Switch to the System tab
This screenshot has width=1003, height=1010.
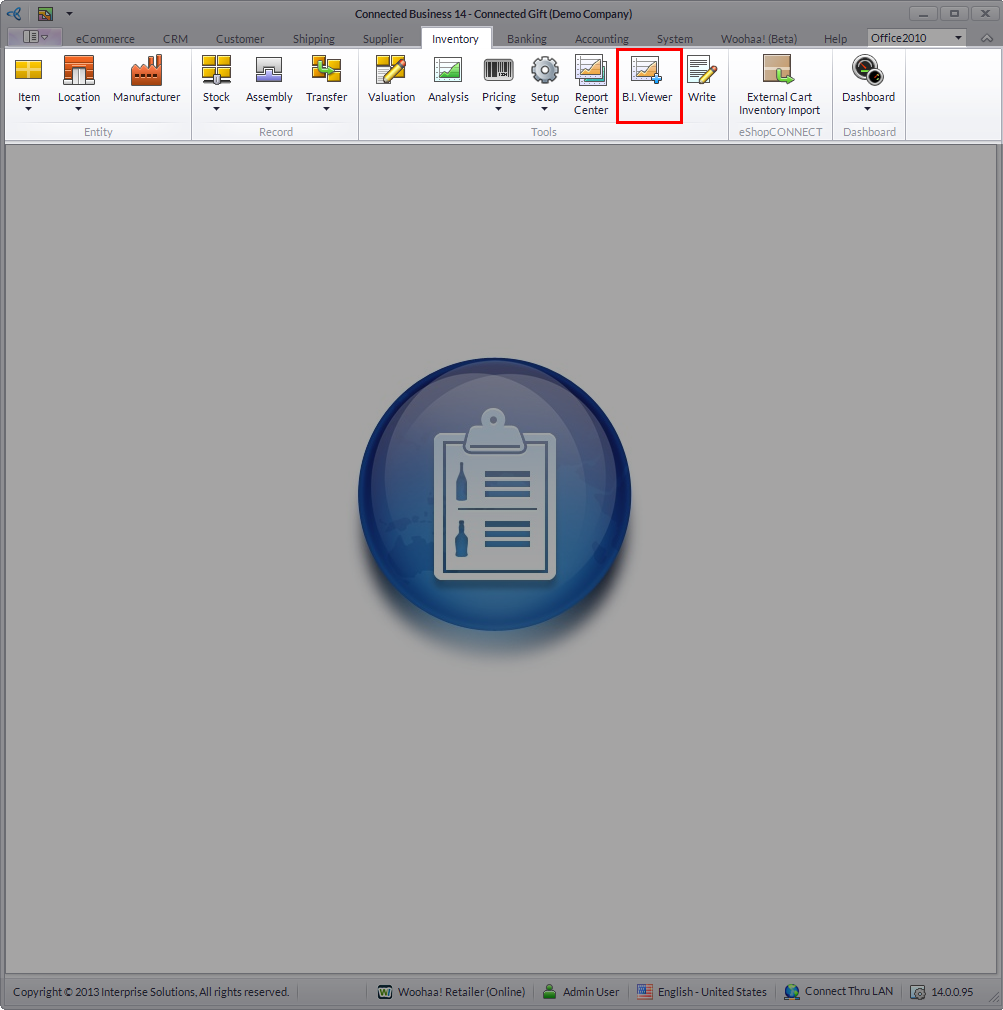point(674,39)
